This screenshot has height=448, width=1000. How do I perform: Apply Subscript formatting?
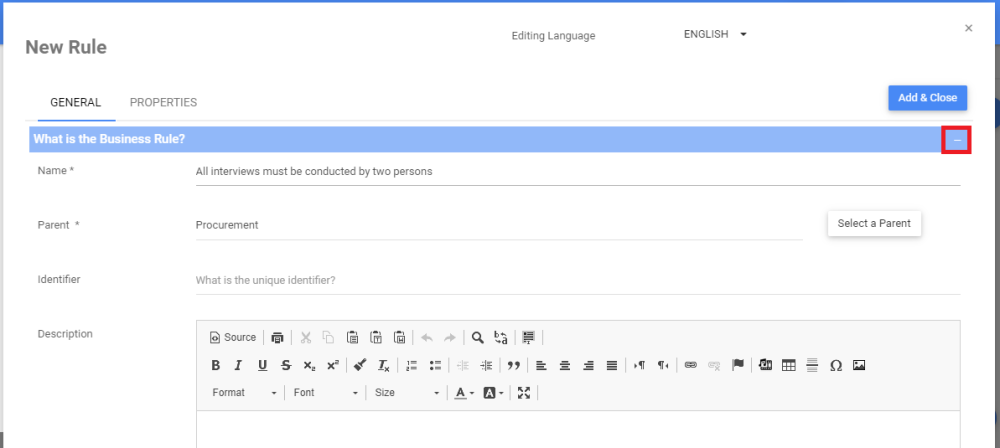click(309, 366)
